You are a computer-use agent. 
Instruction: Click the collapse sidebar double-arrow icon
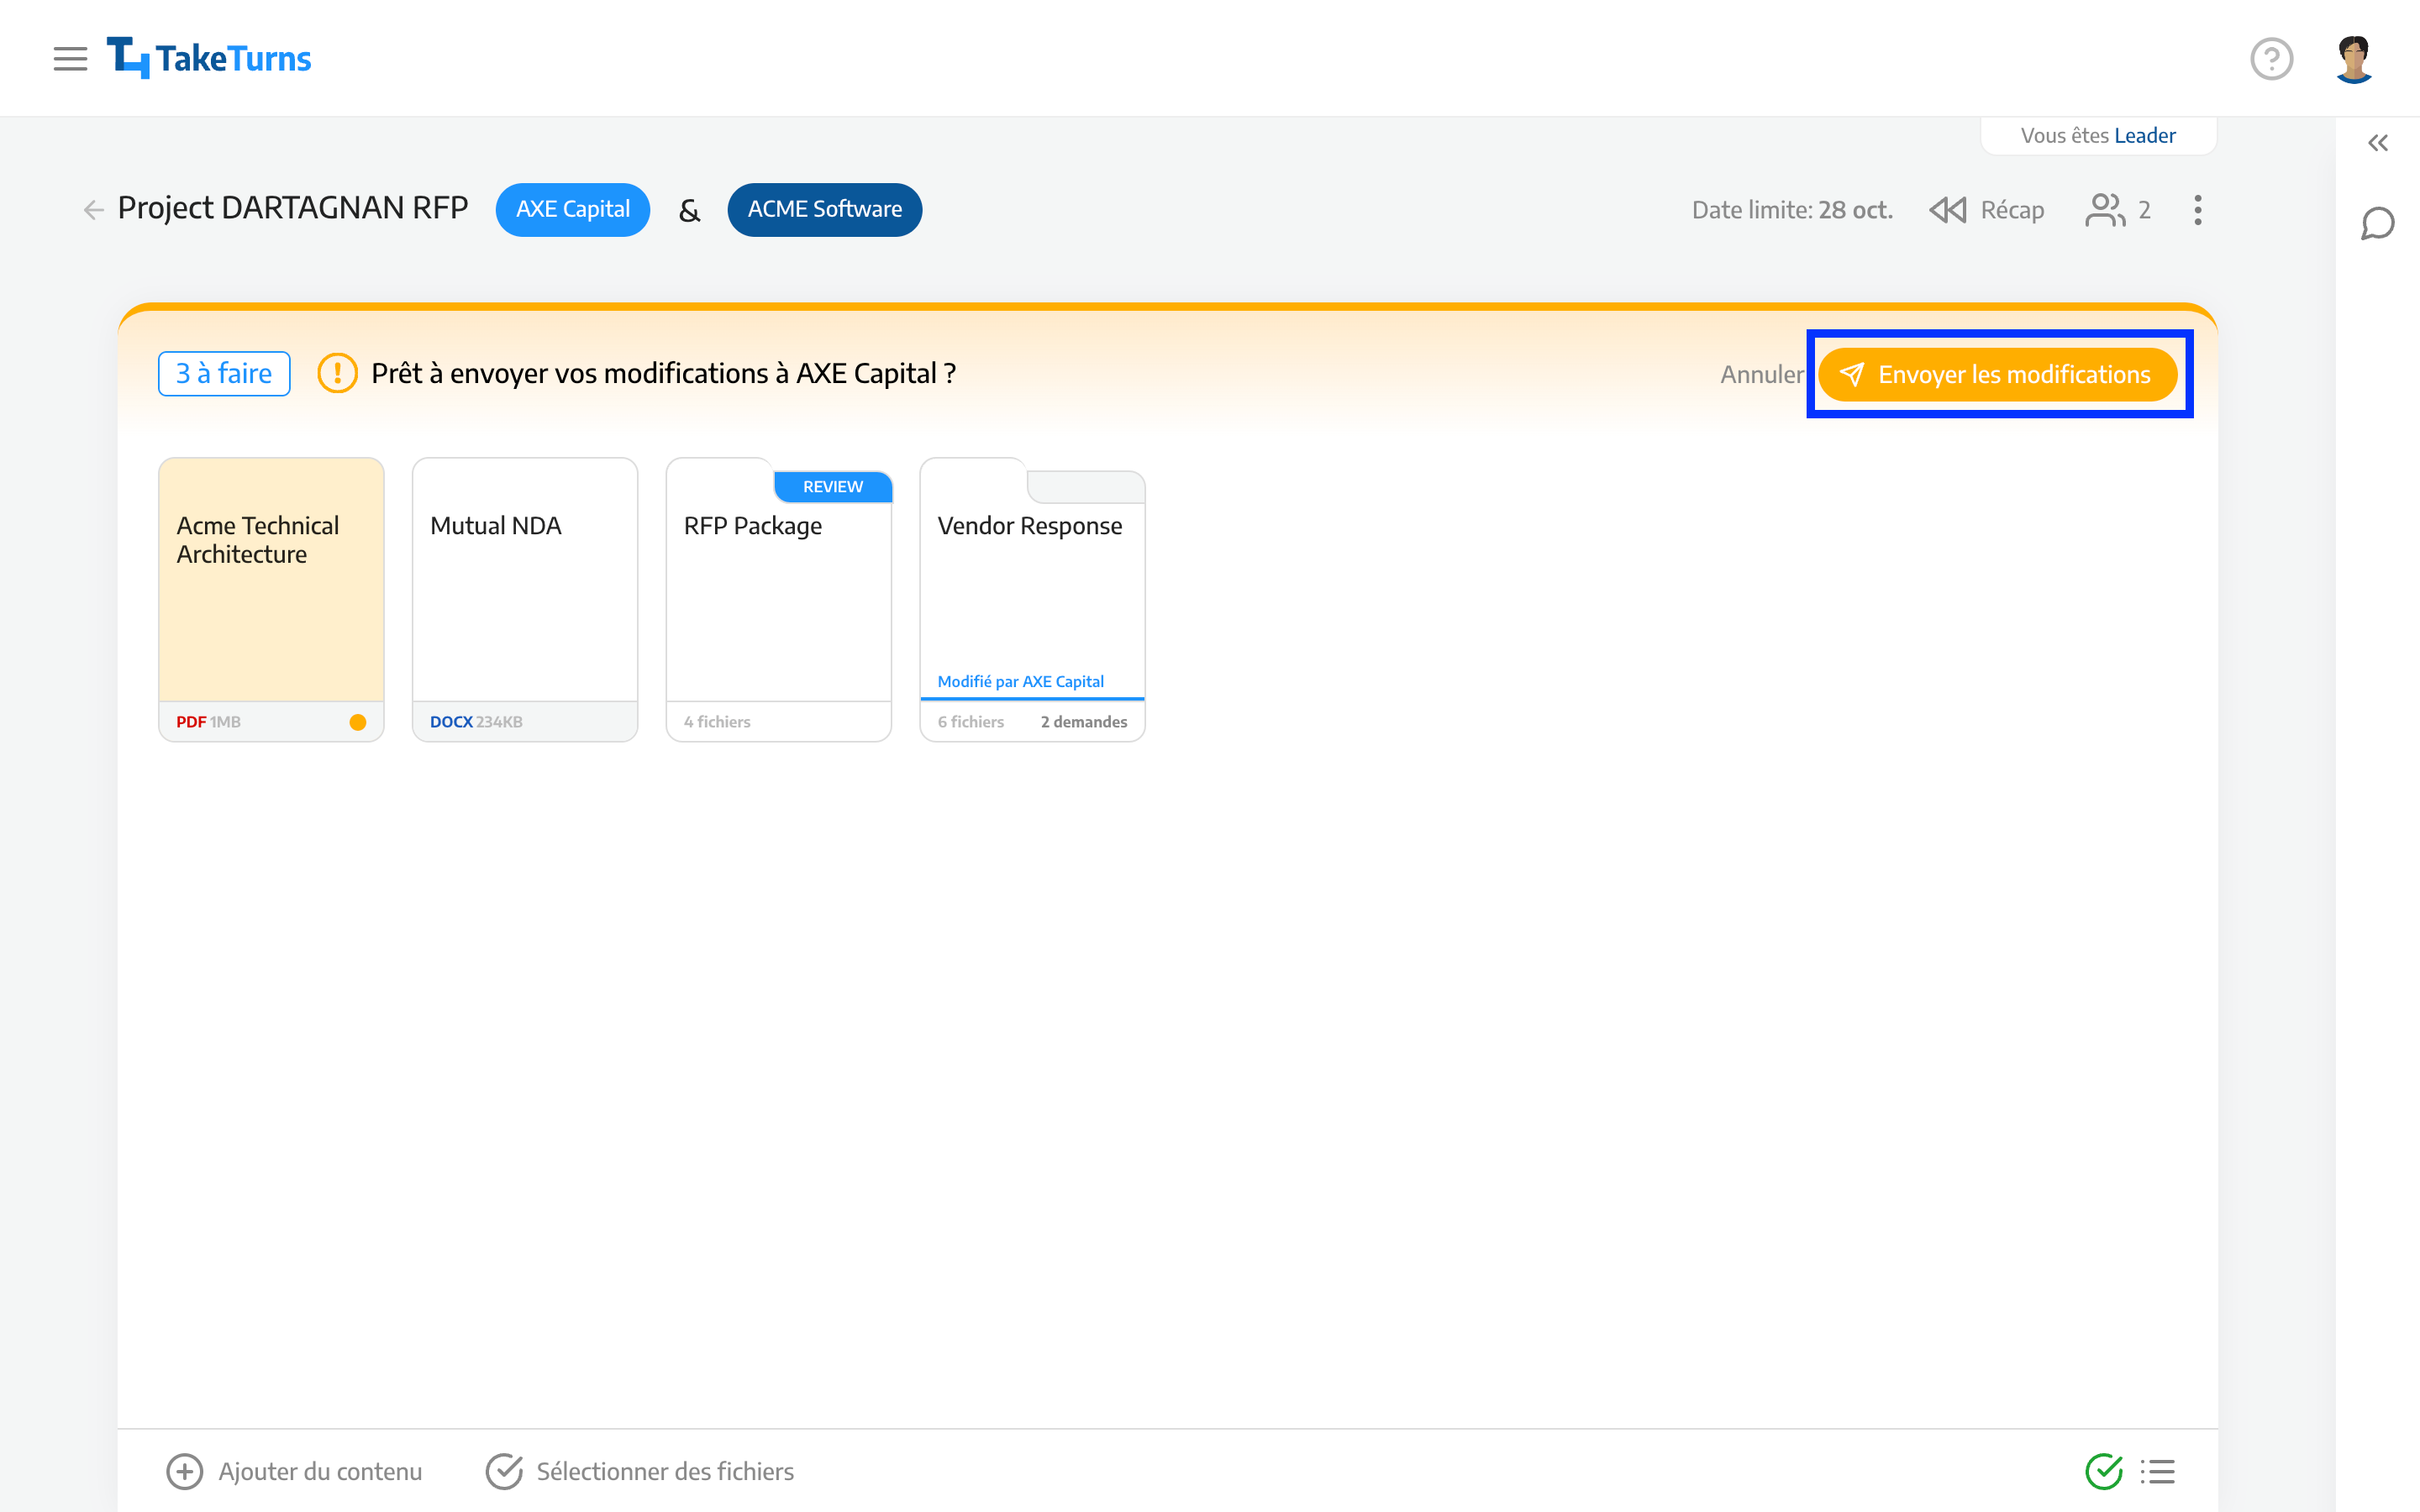pyautogui.click(x=2378, y=143)
